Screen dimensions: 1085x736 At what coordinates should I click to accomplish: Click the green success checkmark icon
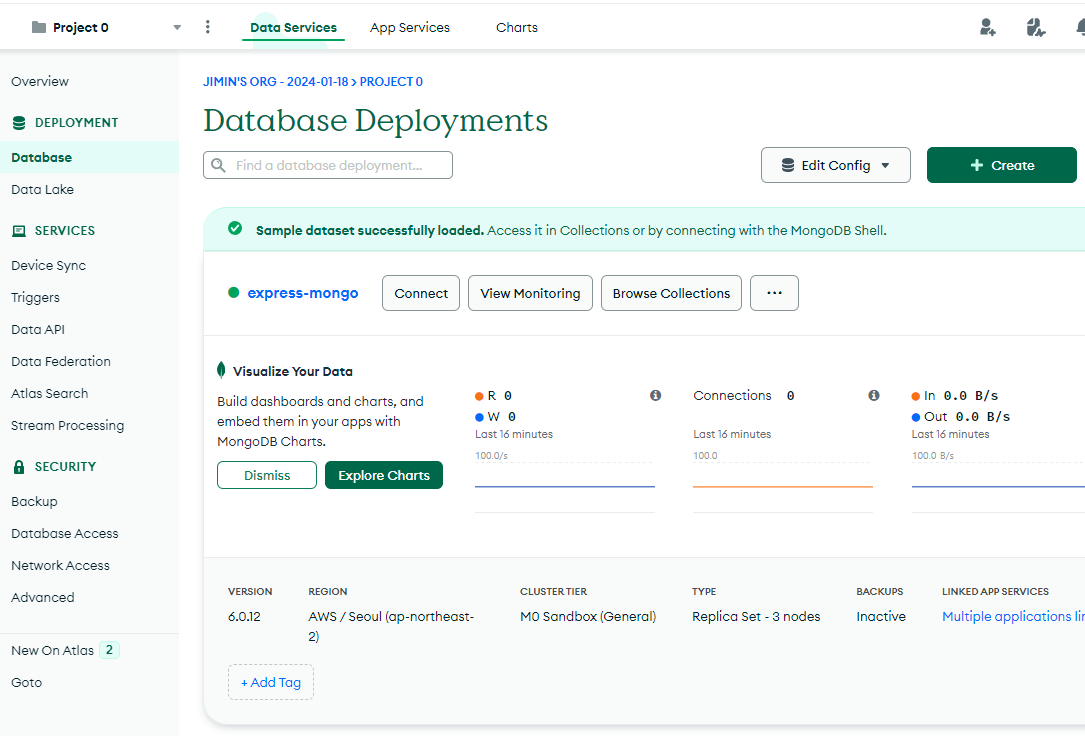235,228
